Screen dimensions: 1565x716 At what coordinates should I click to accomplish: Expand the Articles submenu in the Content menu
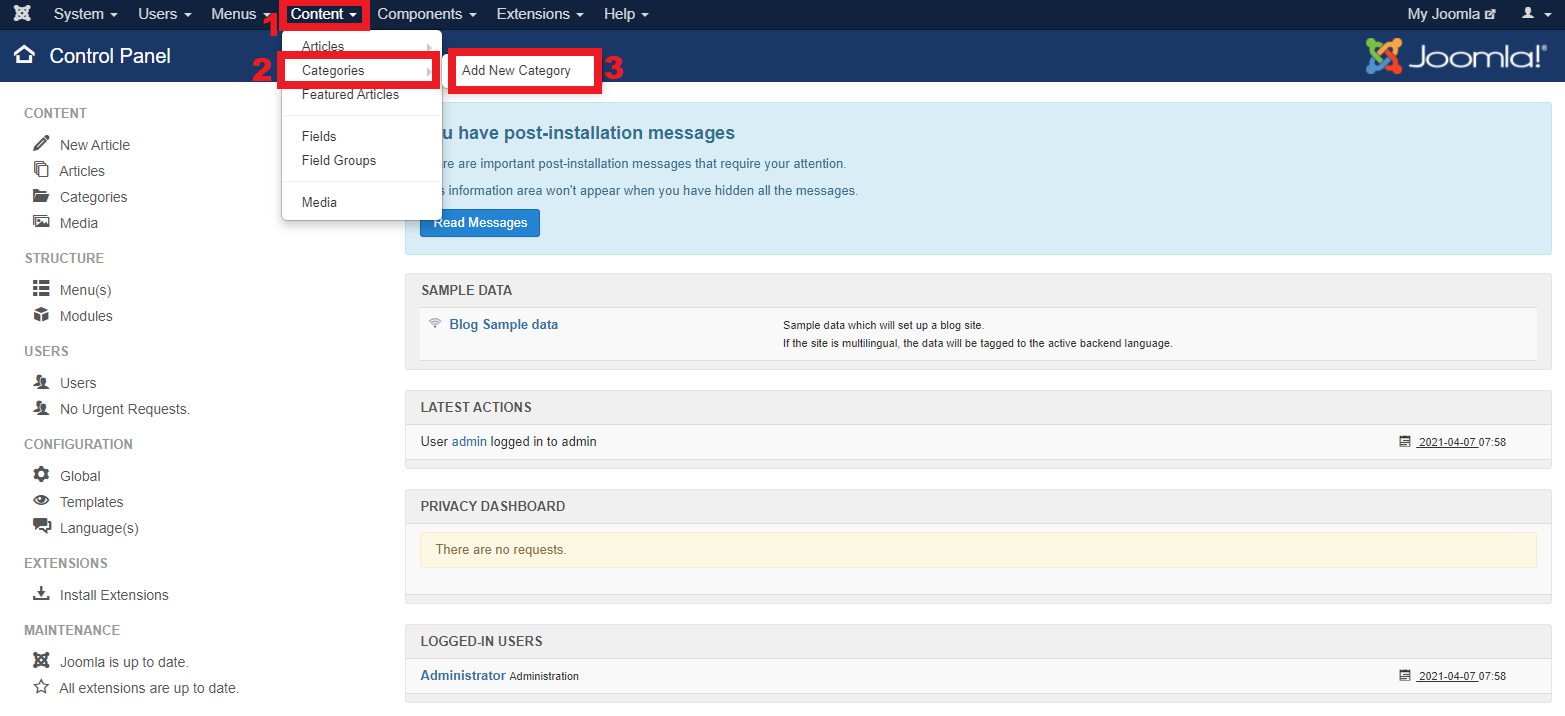pyautogui.click(x=322, y=46)
